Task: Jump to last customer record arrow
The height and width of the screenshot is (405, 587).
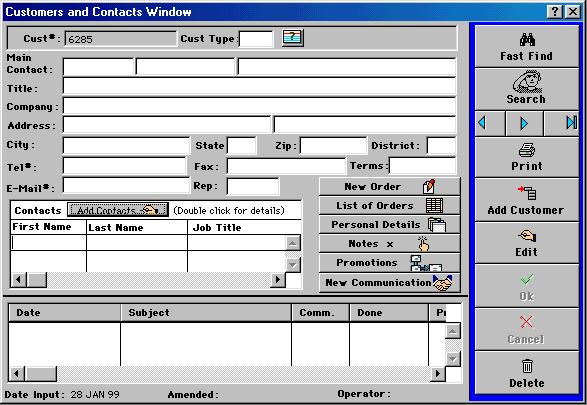Action: (x=561, y=123)
